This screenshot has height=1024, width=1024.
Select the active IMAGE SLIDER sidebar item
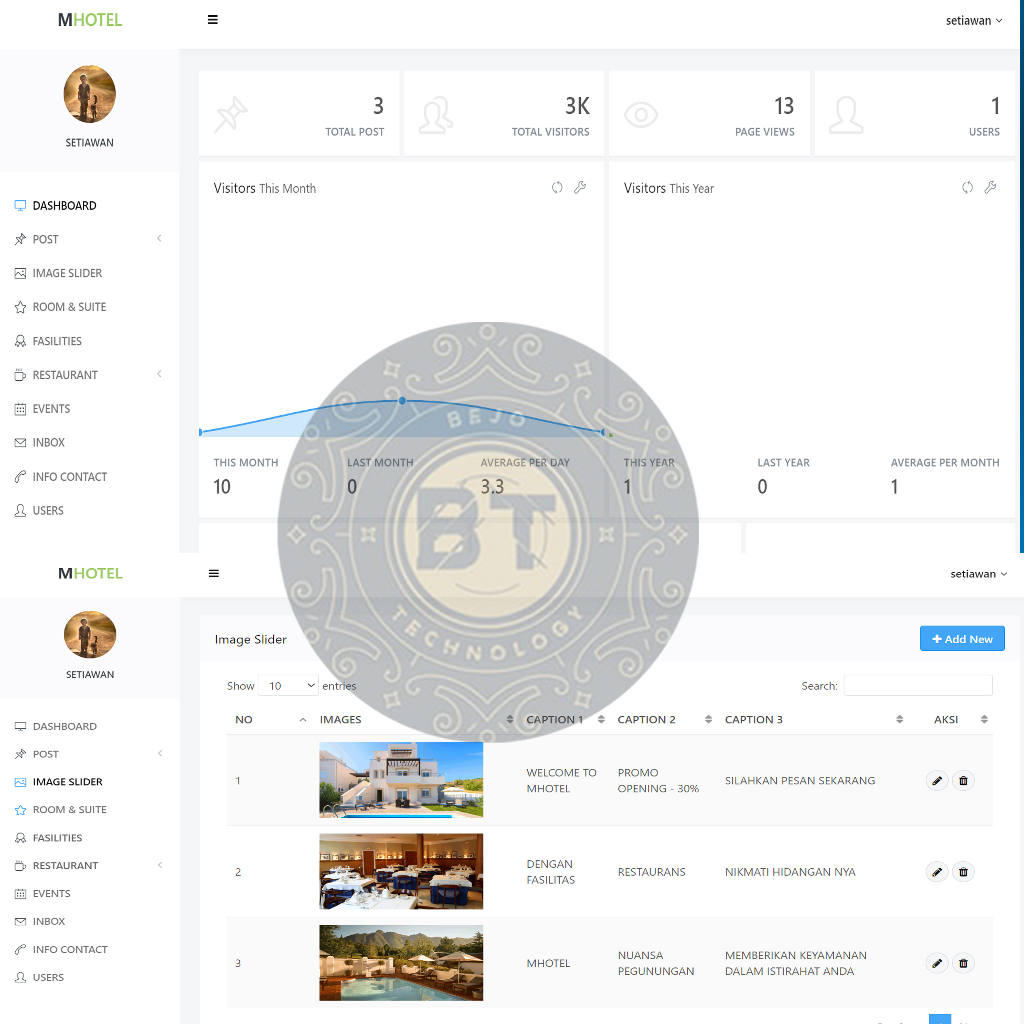click(x=67, y=782)
